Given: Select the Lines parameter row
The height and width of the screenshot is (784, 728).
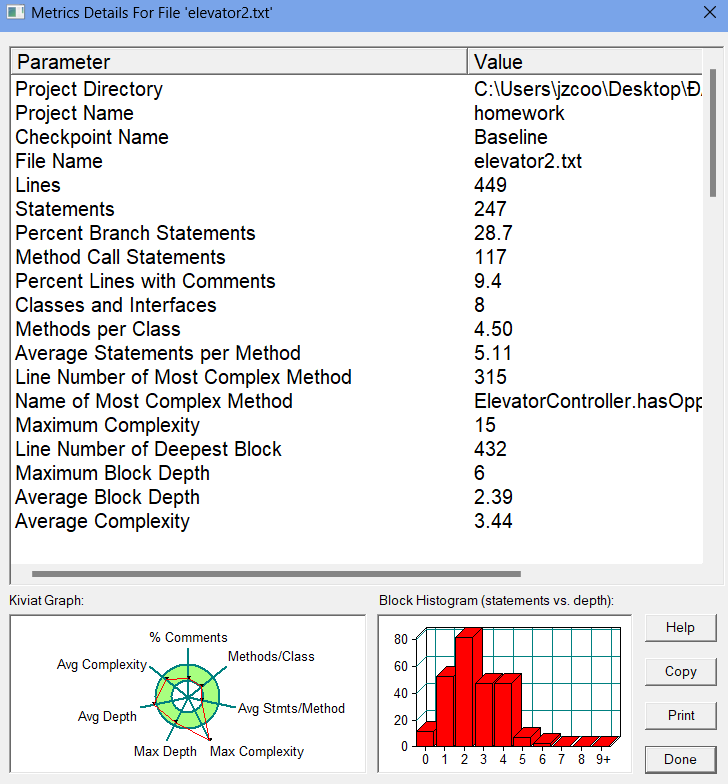Looking at the screenshot, I should [x=357, y=185].
